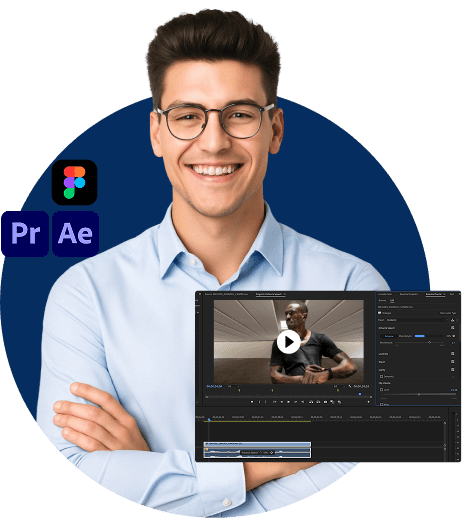Adjust the Mix Amount slider handle
The width and height of the screenshot is (462, 518).
click(x=429, y=343)
